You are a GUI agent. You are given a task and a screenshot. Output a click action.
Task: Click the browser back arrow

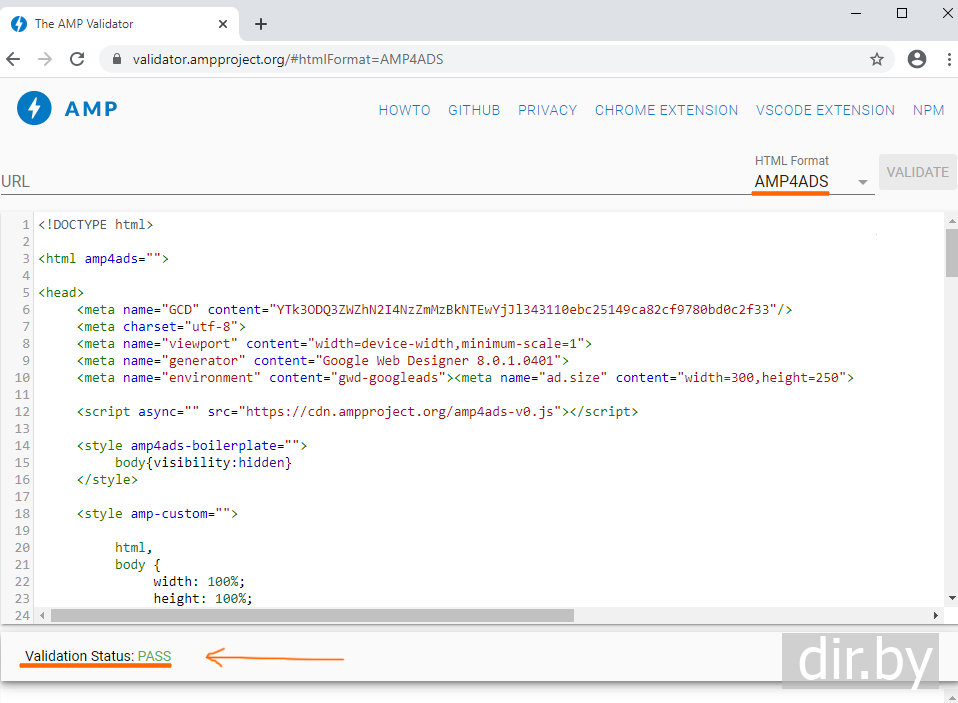(x=14, y=59)
